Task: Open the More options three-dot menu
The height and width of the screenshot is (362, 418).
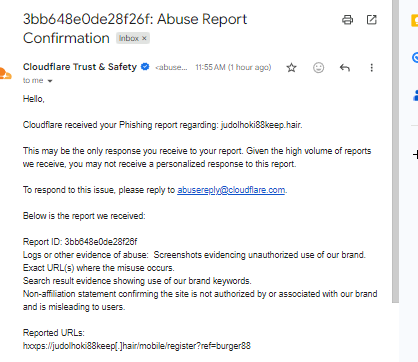Action: 371,68
